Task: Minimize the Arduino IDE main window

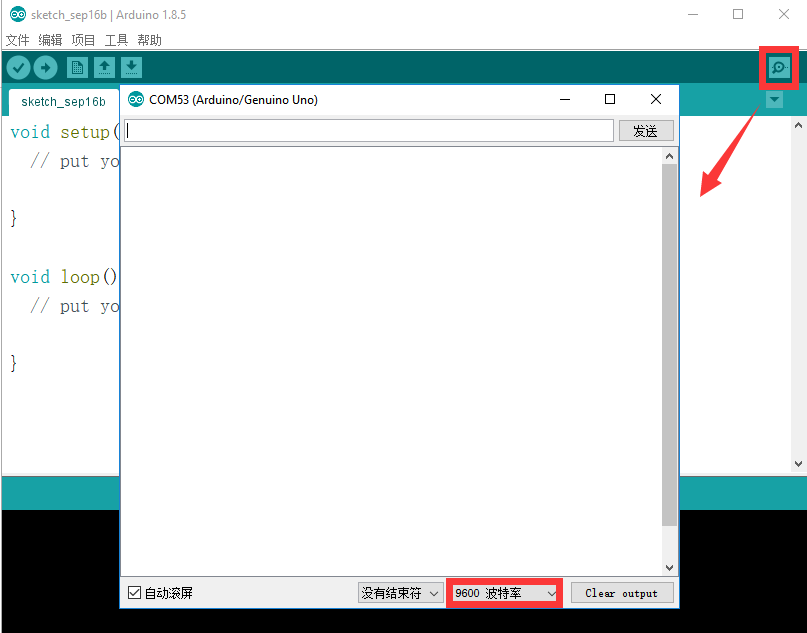Action: coord(693,14)
